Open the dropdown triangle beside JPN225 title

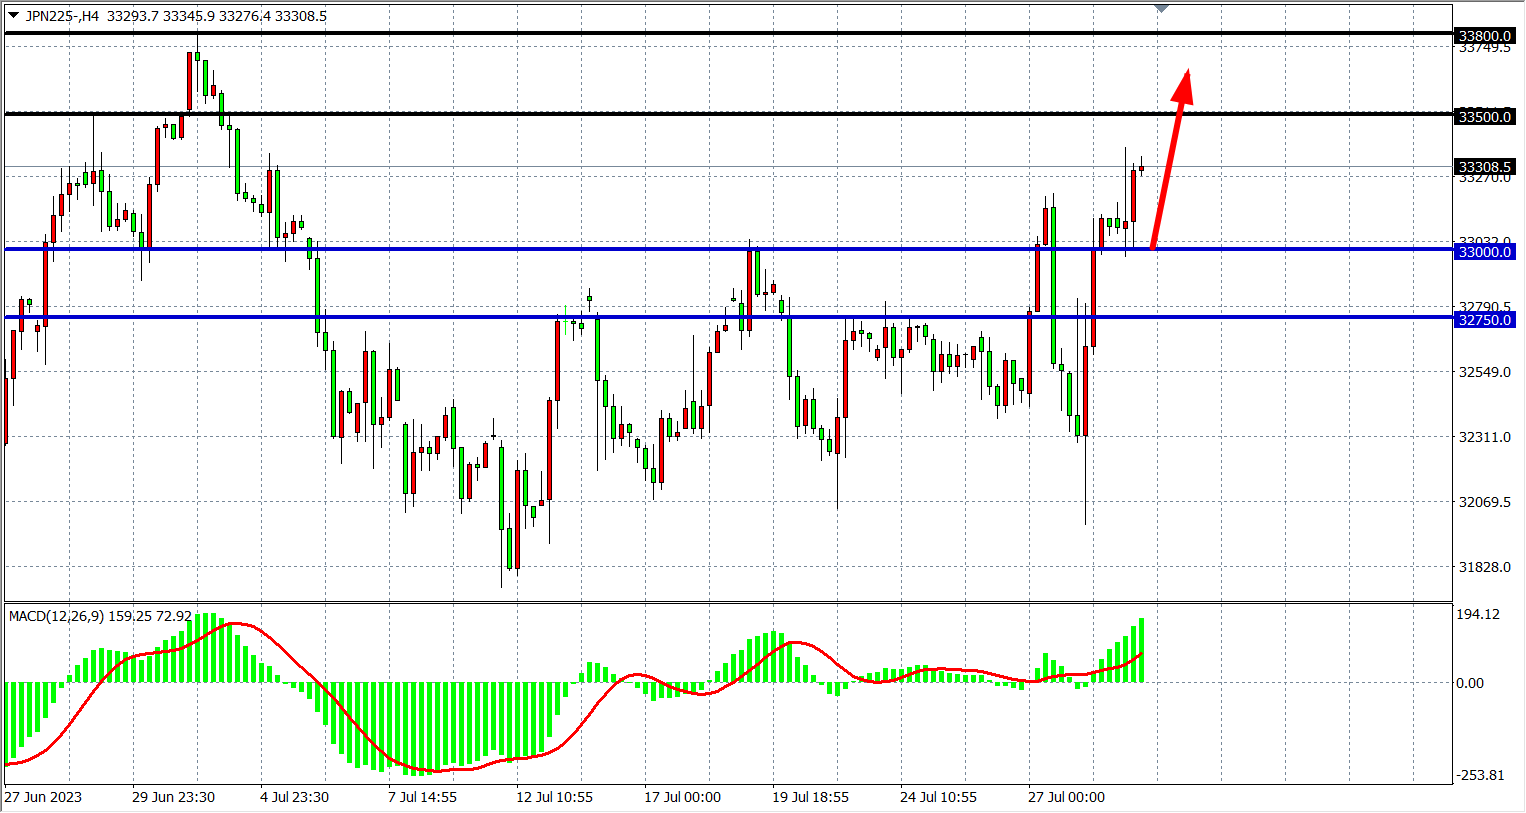(13, 15)
